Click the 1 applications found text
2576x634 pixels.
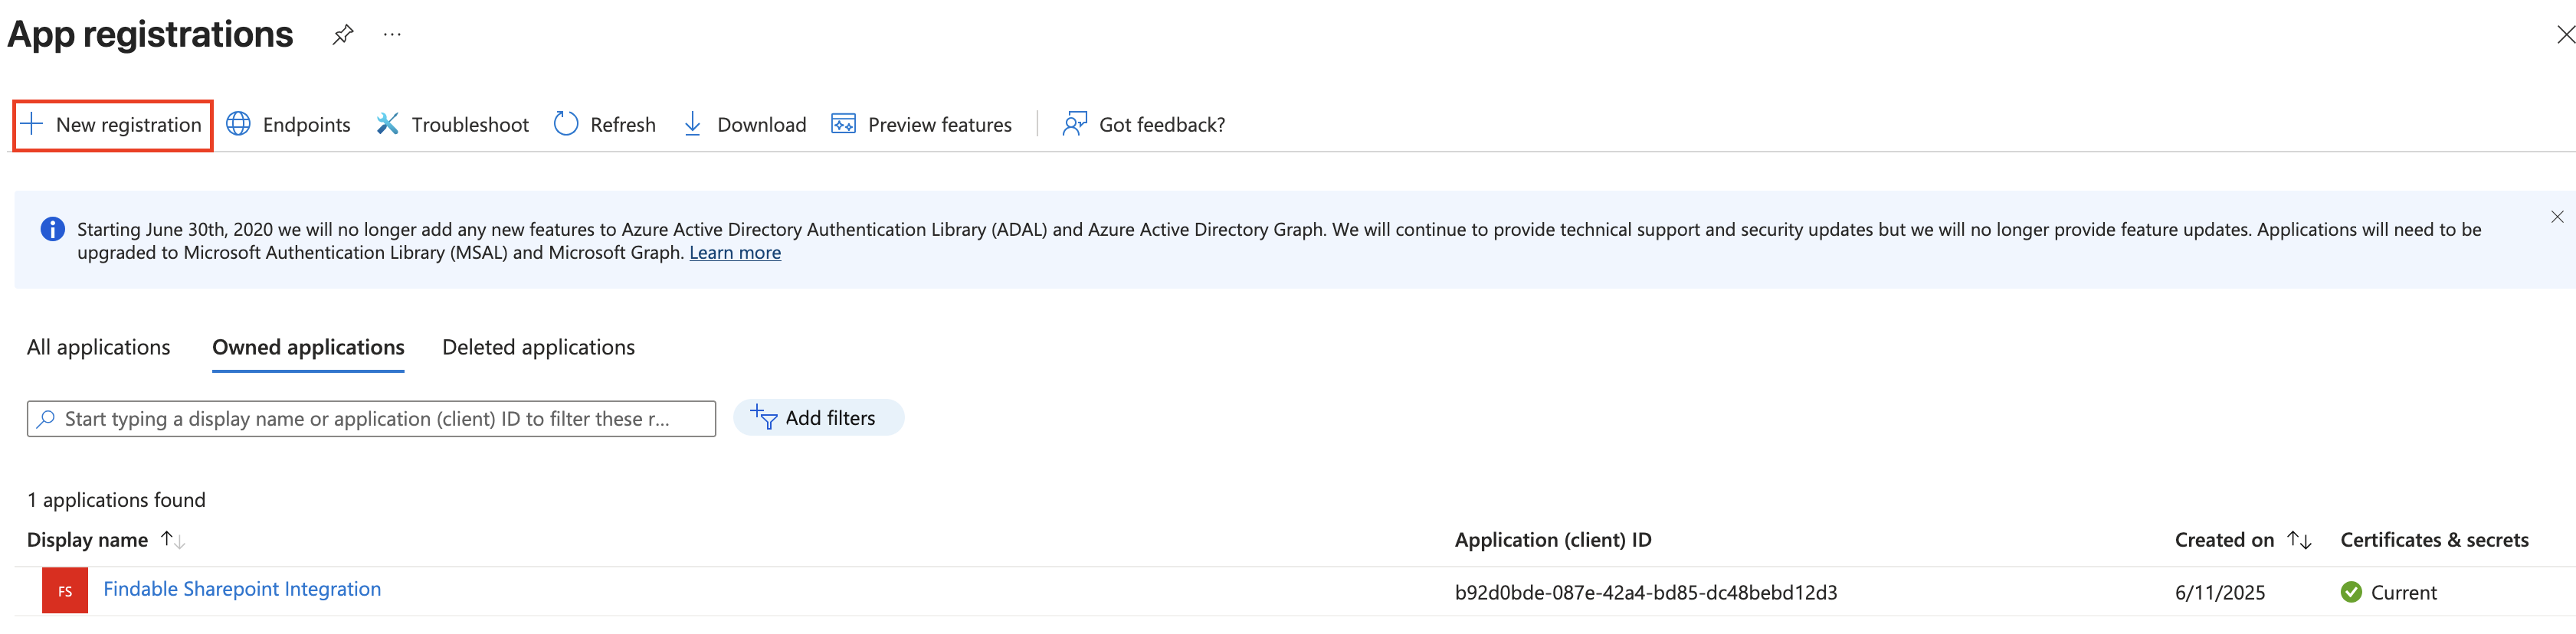point(116,500)
